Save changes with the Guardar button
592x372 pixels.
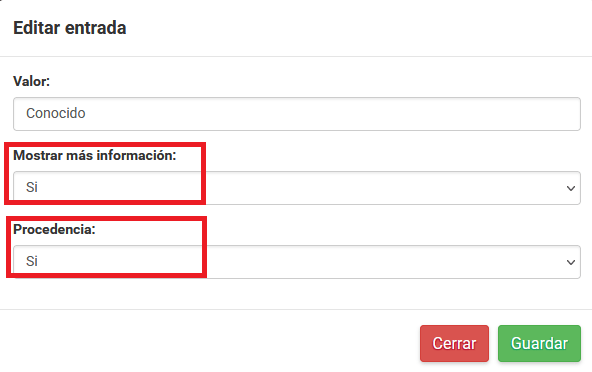[539, 343]
